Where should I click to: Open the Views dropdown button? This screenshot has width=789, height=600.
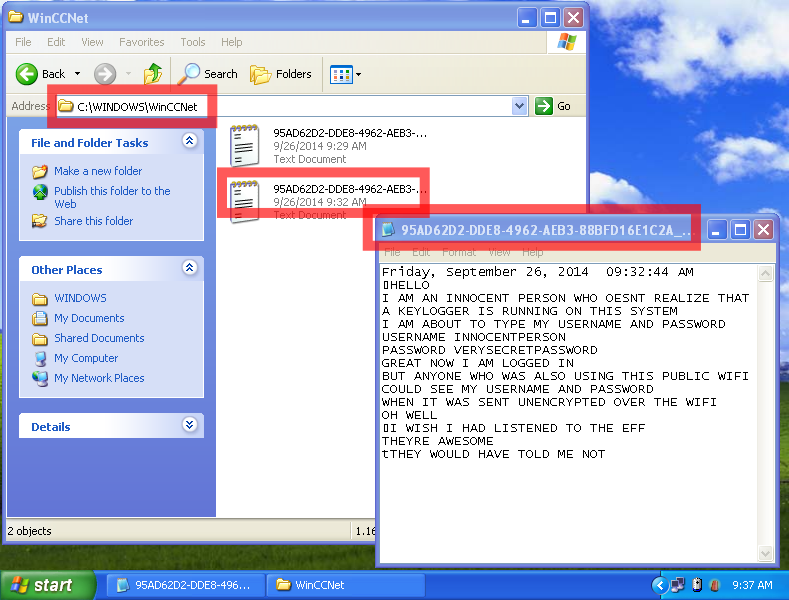(345, 74)
